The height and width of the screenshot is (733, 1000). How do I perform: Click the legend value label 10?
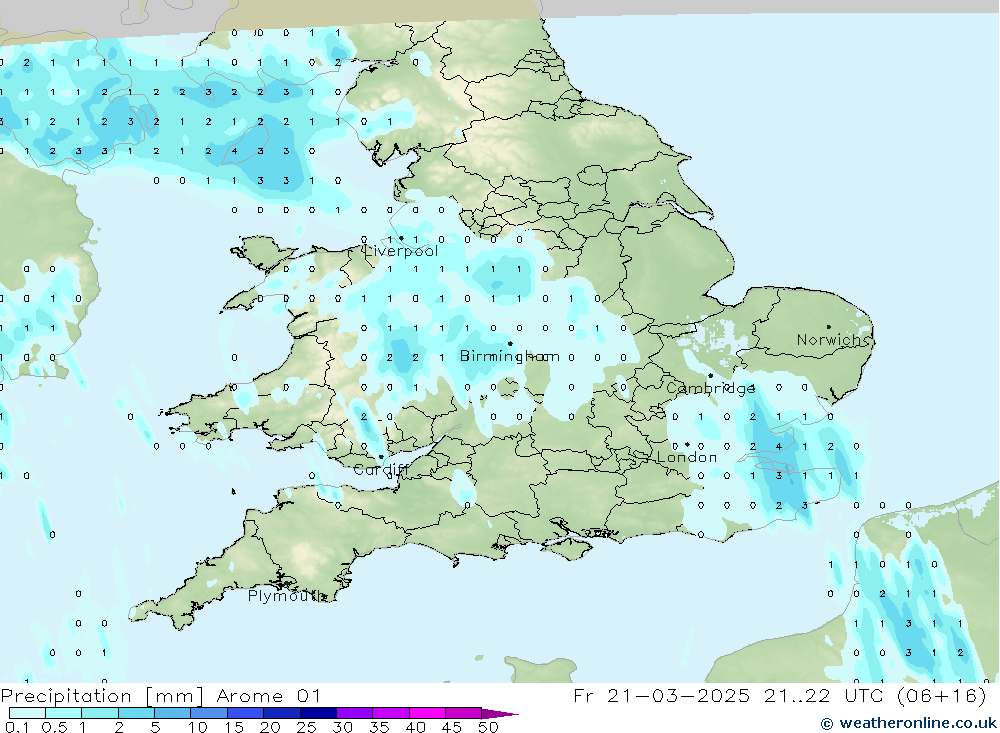197,727
